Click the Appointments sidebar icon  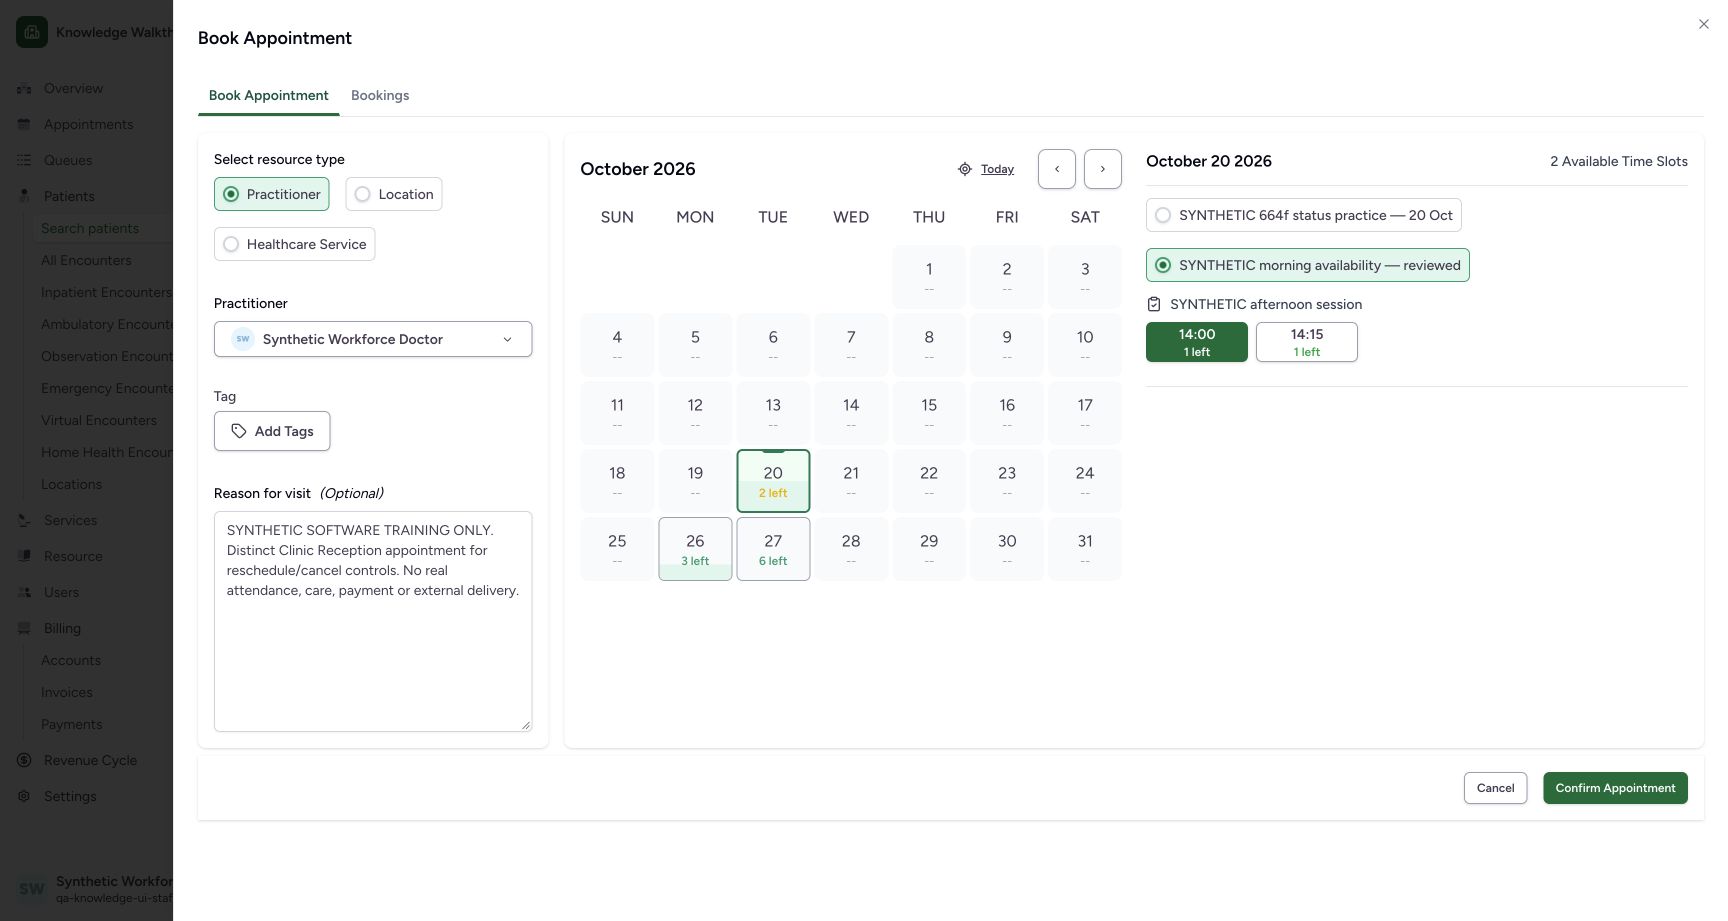[x=24, y=124]
